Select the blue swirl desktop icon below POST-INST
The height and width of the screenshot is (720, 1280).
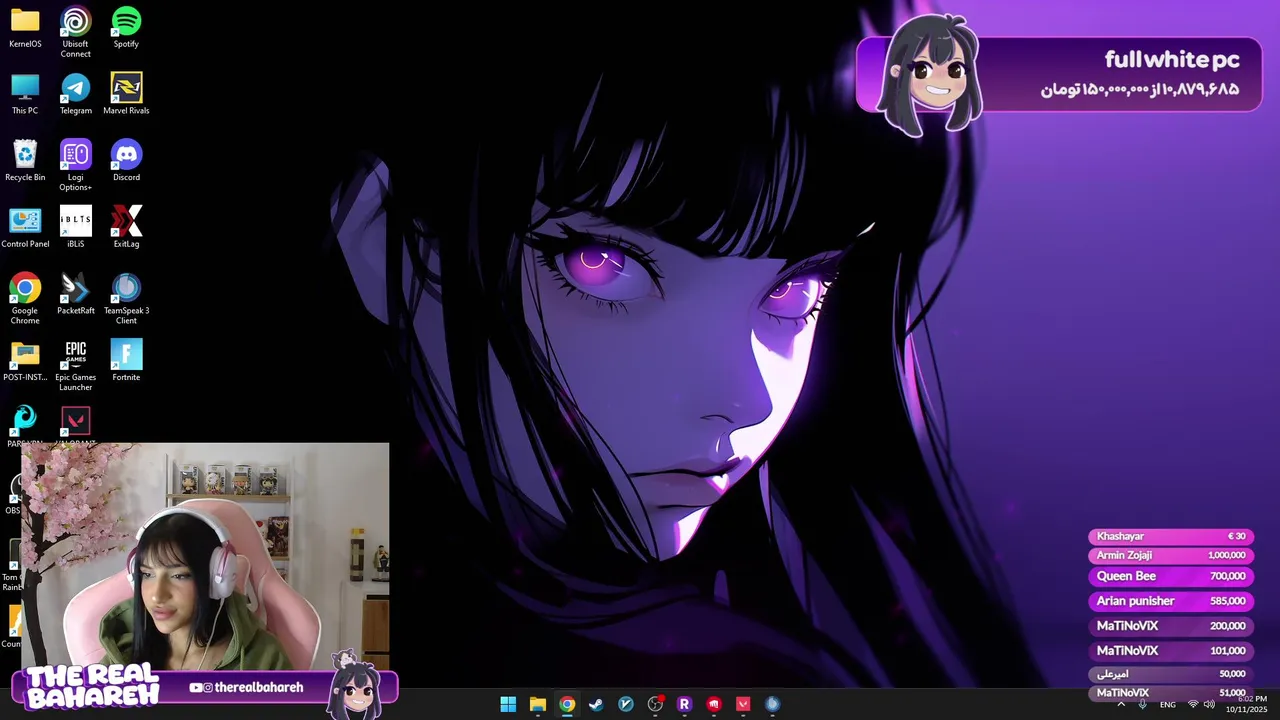[25, 420]
